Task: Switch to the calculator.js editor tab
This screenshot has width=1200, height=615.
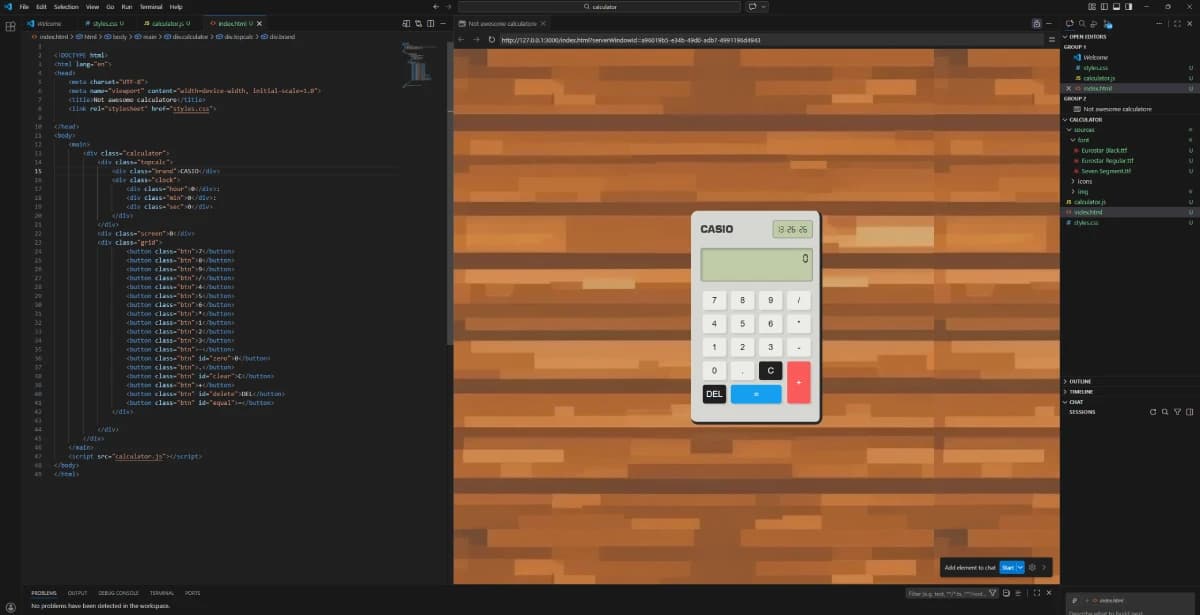Action: point(166,23)
